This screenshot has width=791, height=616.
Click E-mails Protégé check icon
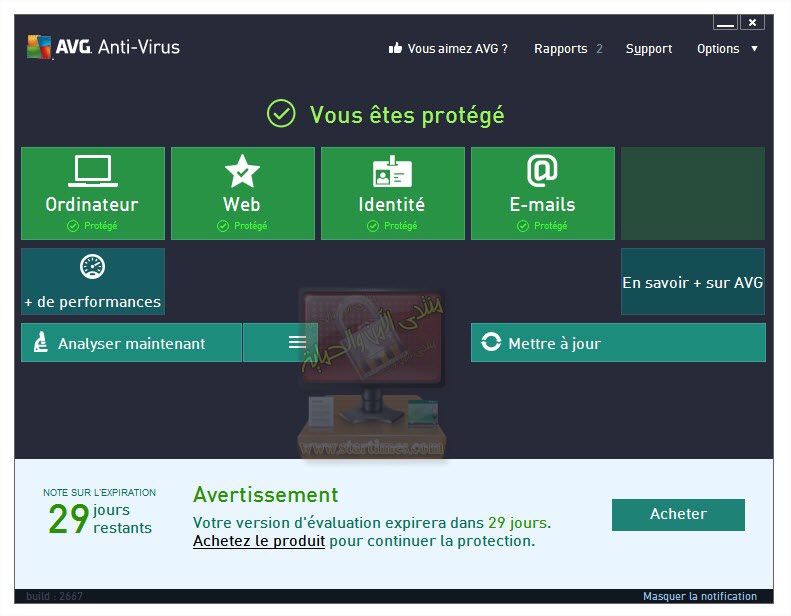pos(523,226)
